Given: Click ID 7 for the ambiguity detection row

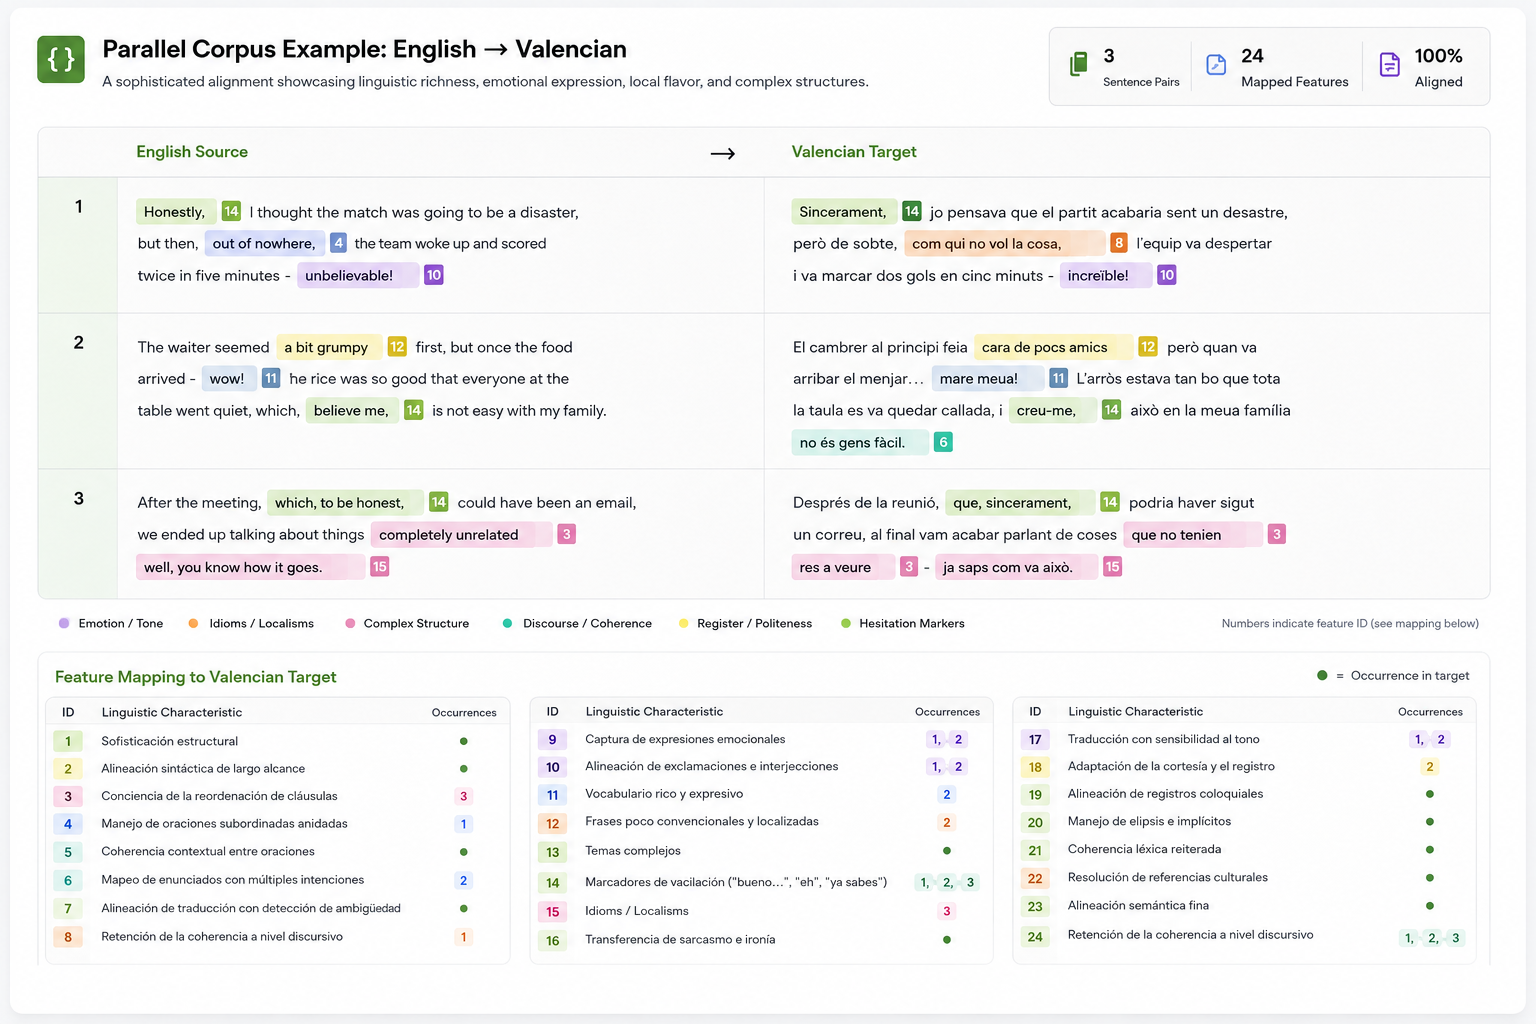Looking at the screenshot, I should [68, 908].
